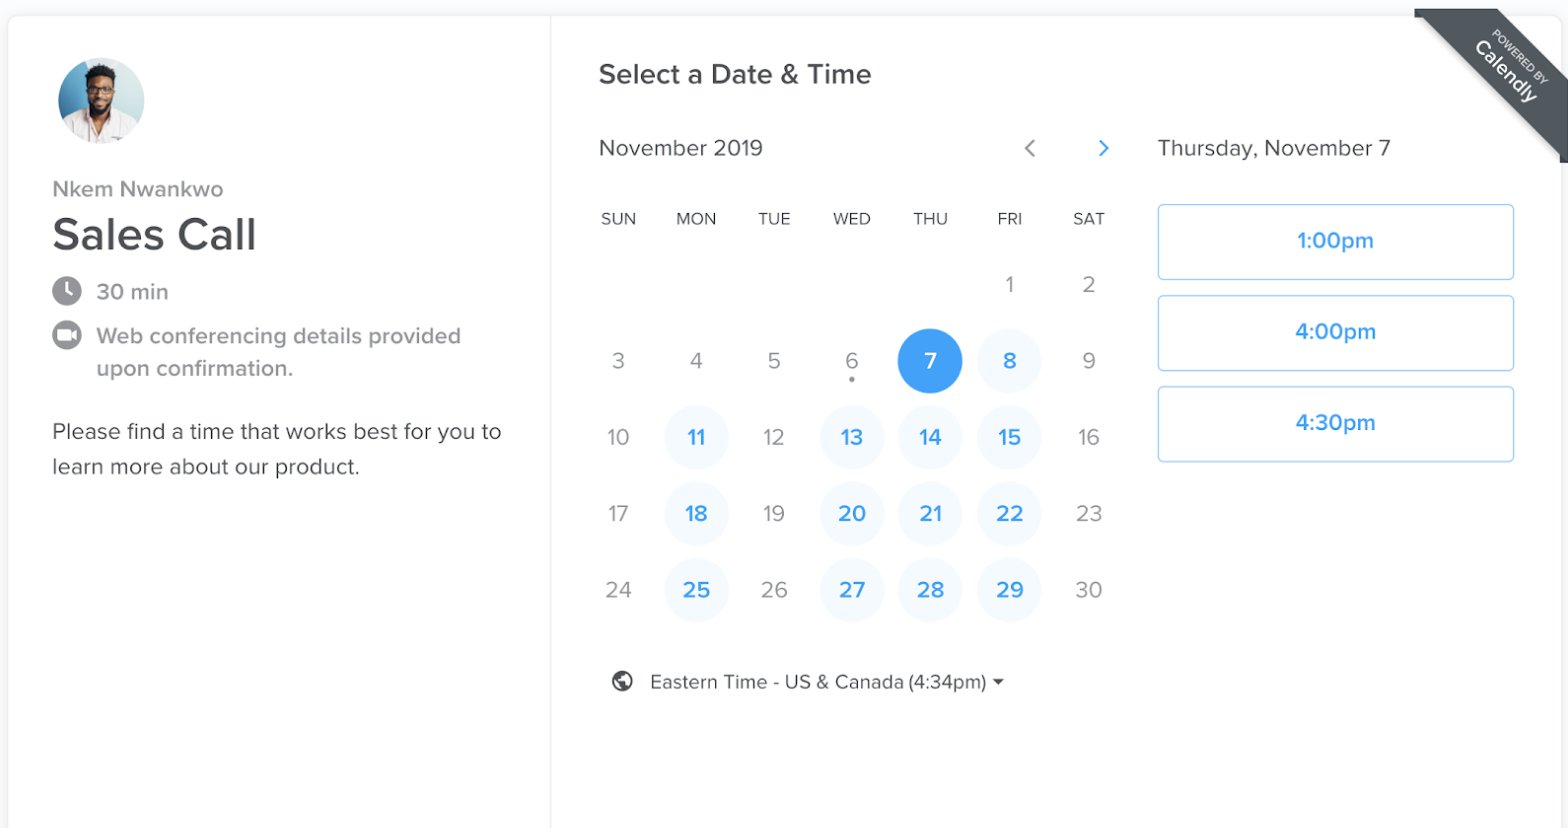Image resolution: width=1568 pixels, height=828 pixels.
Task: Choose Monday, November 25
Action: point(696,590)
